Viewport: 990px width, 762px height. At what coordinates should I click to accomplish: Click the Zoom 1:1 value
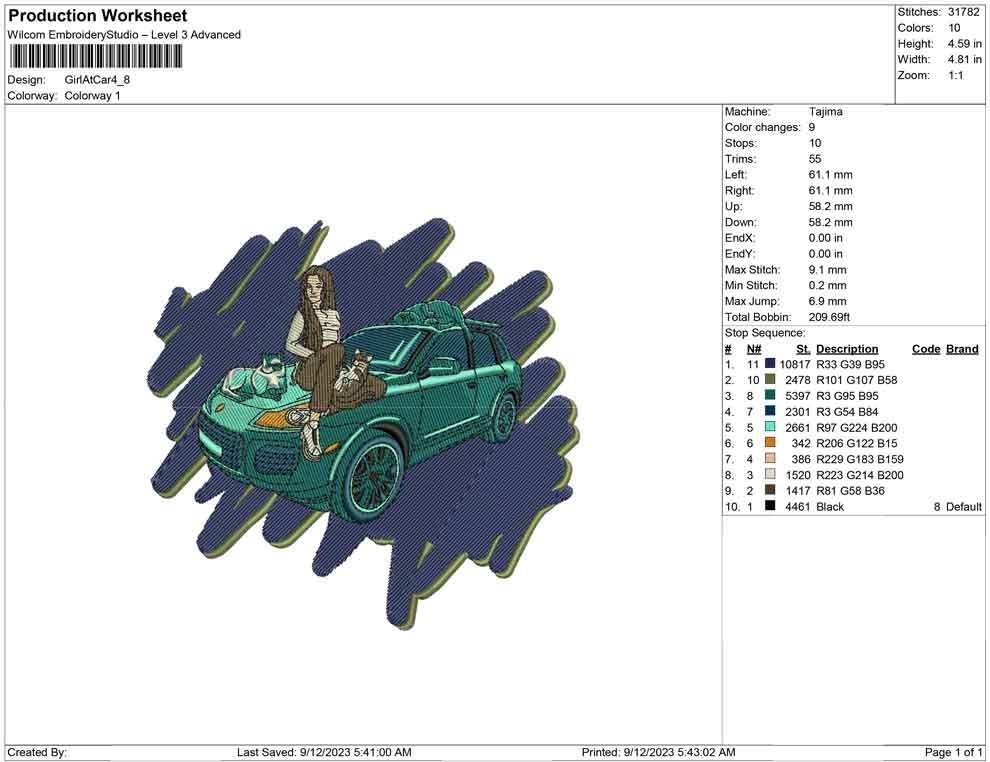955,76
